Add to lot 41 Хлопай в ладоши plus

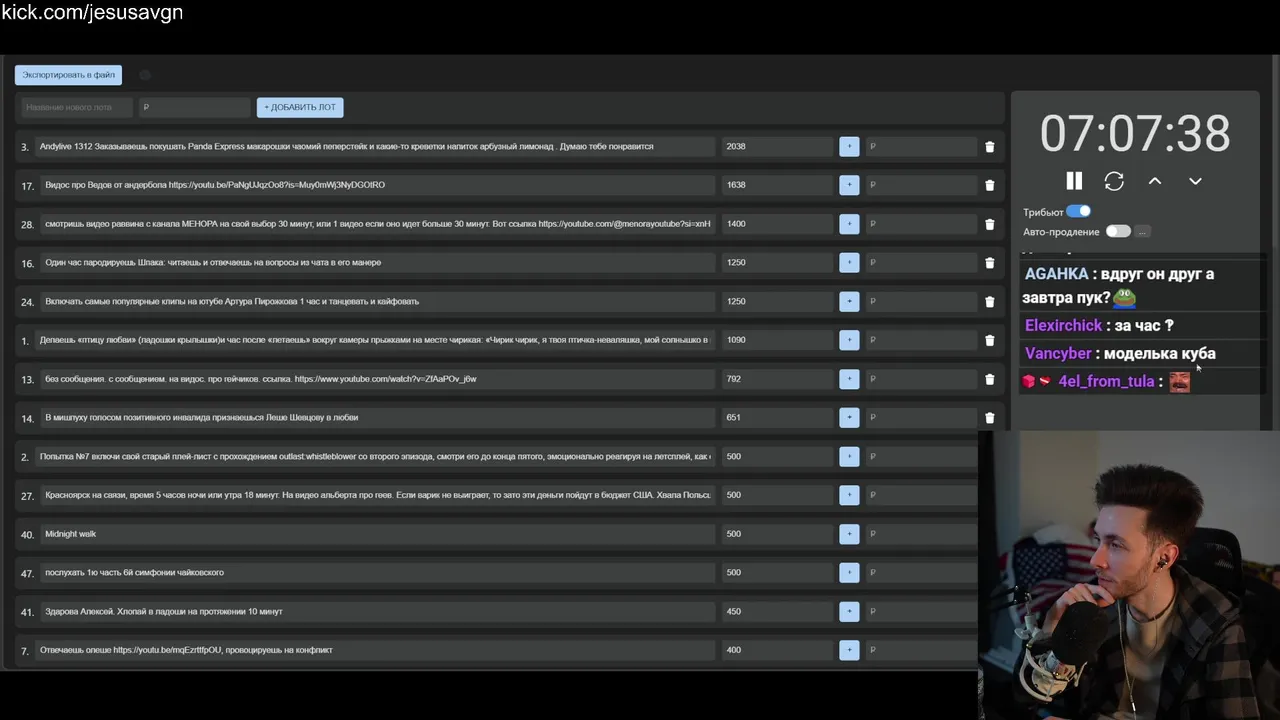coord(849,611)
